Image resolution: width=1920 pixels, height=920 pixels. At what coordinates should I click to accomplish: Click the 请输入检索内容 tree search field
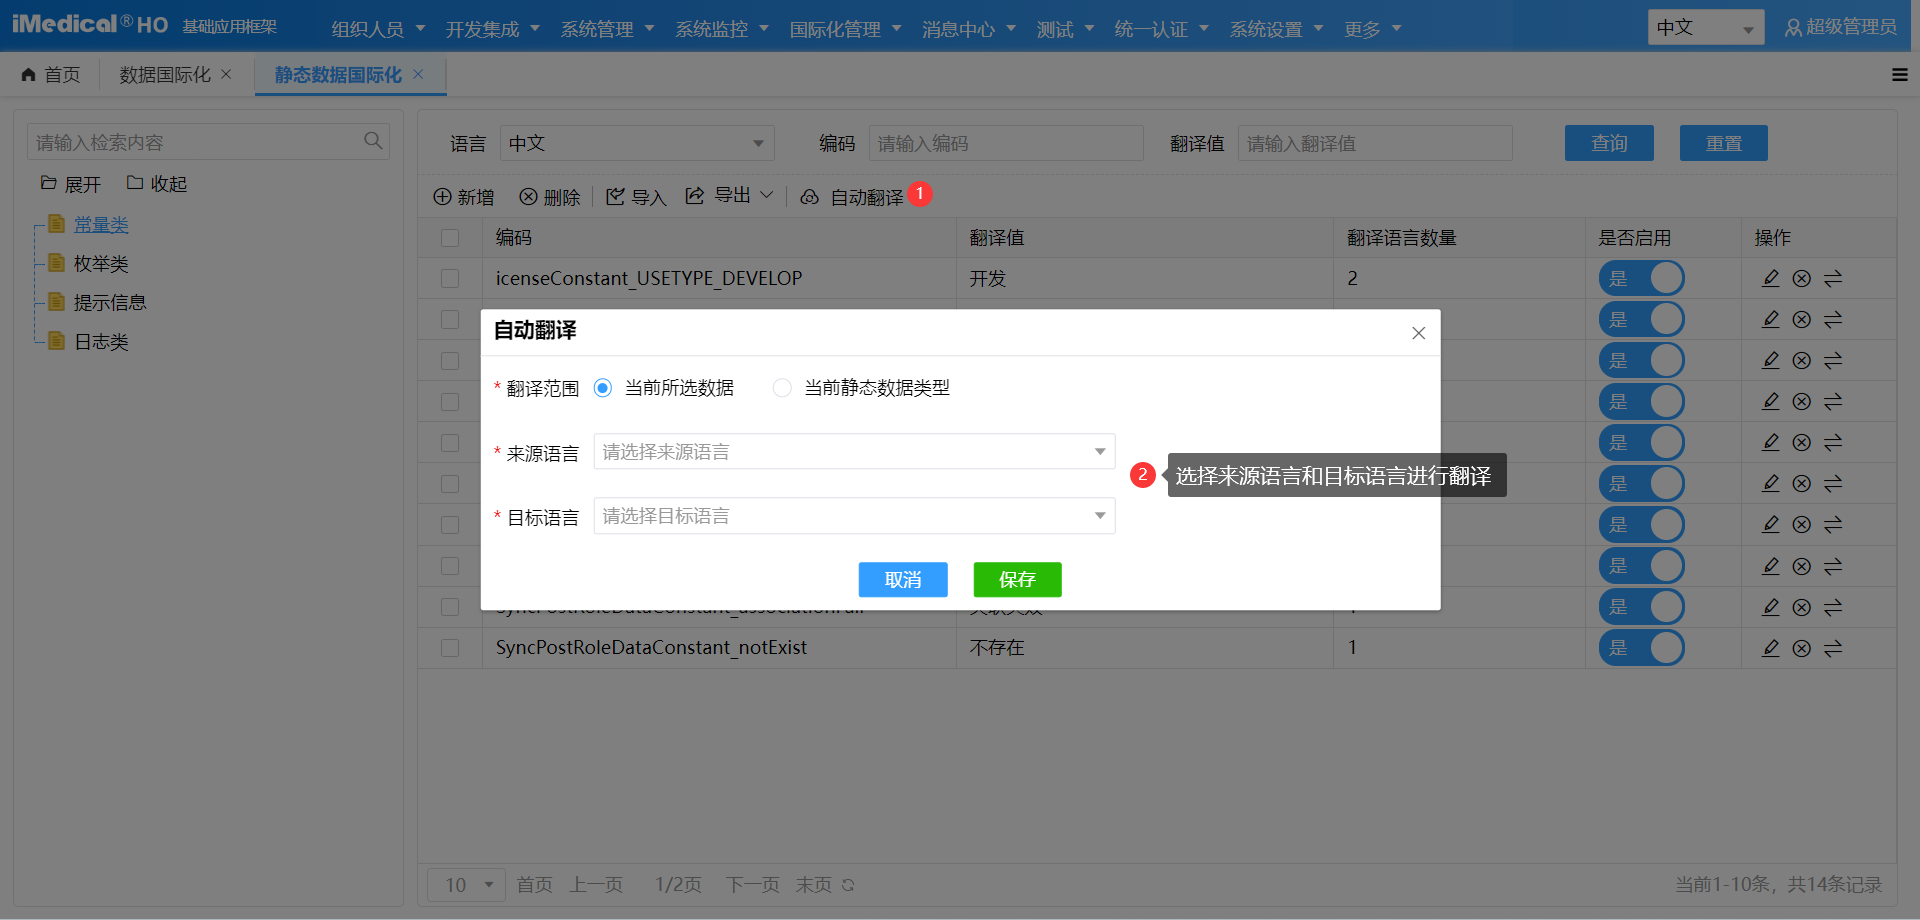coord(208,142)
